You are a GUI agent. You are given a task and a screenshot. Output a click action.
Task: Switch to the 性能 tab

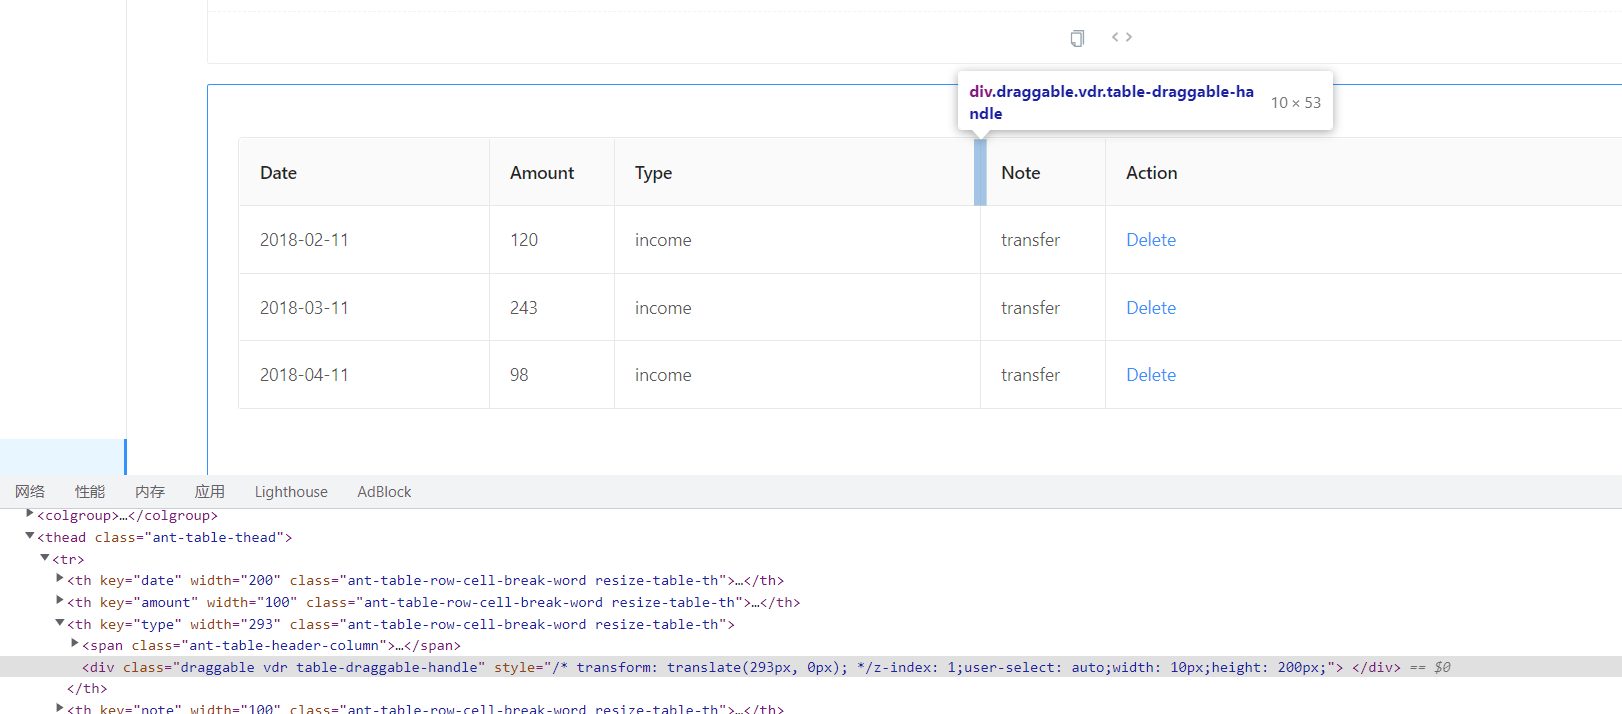tap(90, 492)
